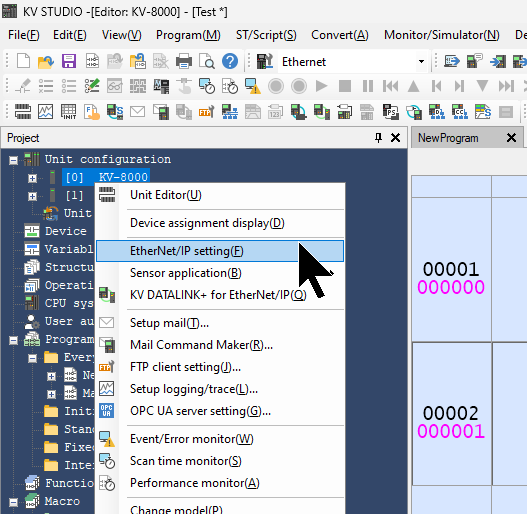527x514 pixels.
Task: Click the CC network icon in the bottom toolbar
Action: pos(460,112)
